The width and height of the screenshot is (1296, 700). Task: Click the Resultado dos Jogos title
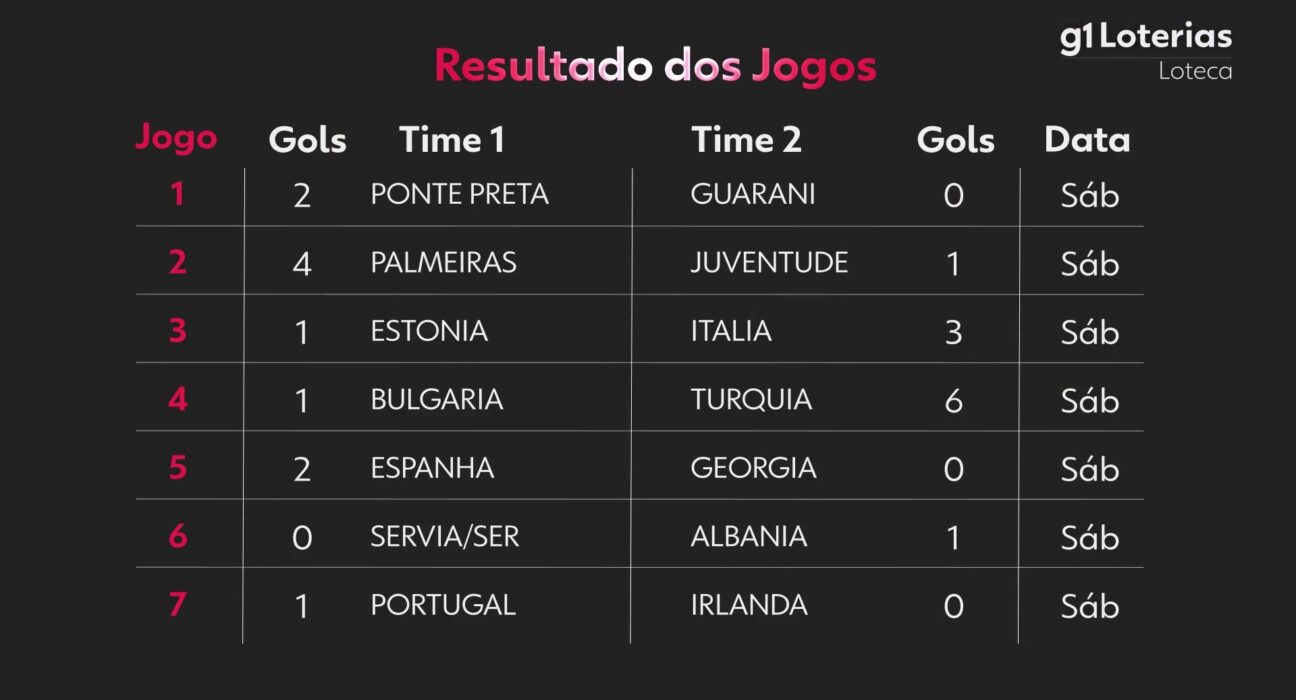(x=655, y=66)
